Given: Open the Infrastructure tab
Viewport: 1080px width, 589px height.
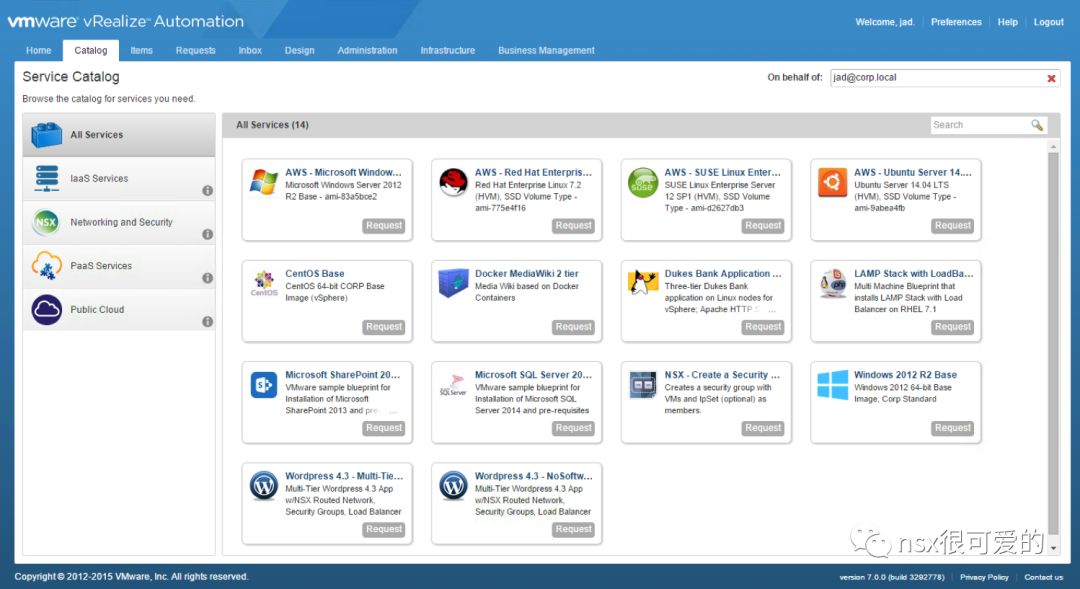Looking at the screenshot, I should click(x=448, y=50).
